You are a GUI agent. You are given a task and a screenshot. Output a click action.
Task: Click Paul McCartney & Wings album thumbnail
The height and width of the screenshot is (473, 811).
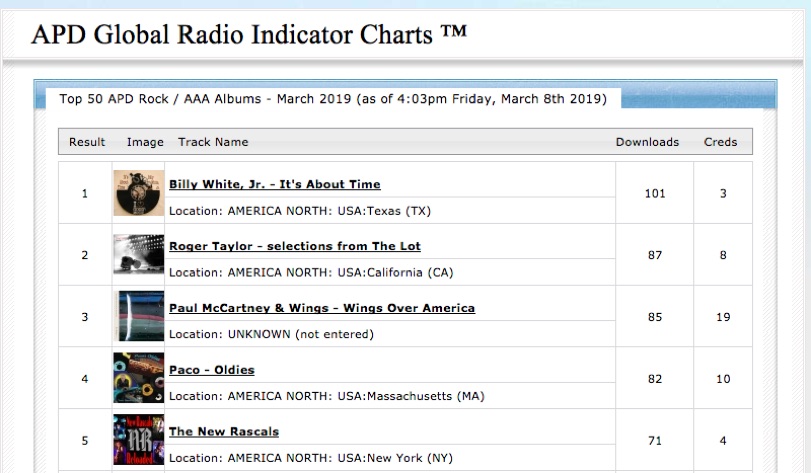(138, 317)
